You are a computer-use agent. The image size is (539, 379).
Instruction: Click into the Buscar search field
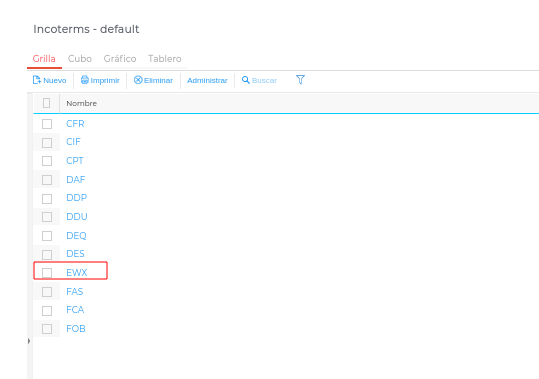tap(264, 80)
